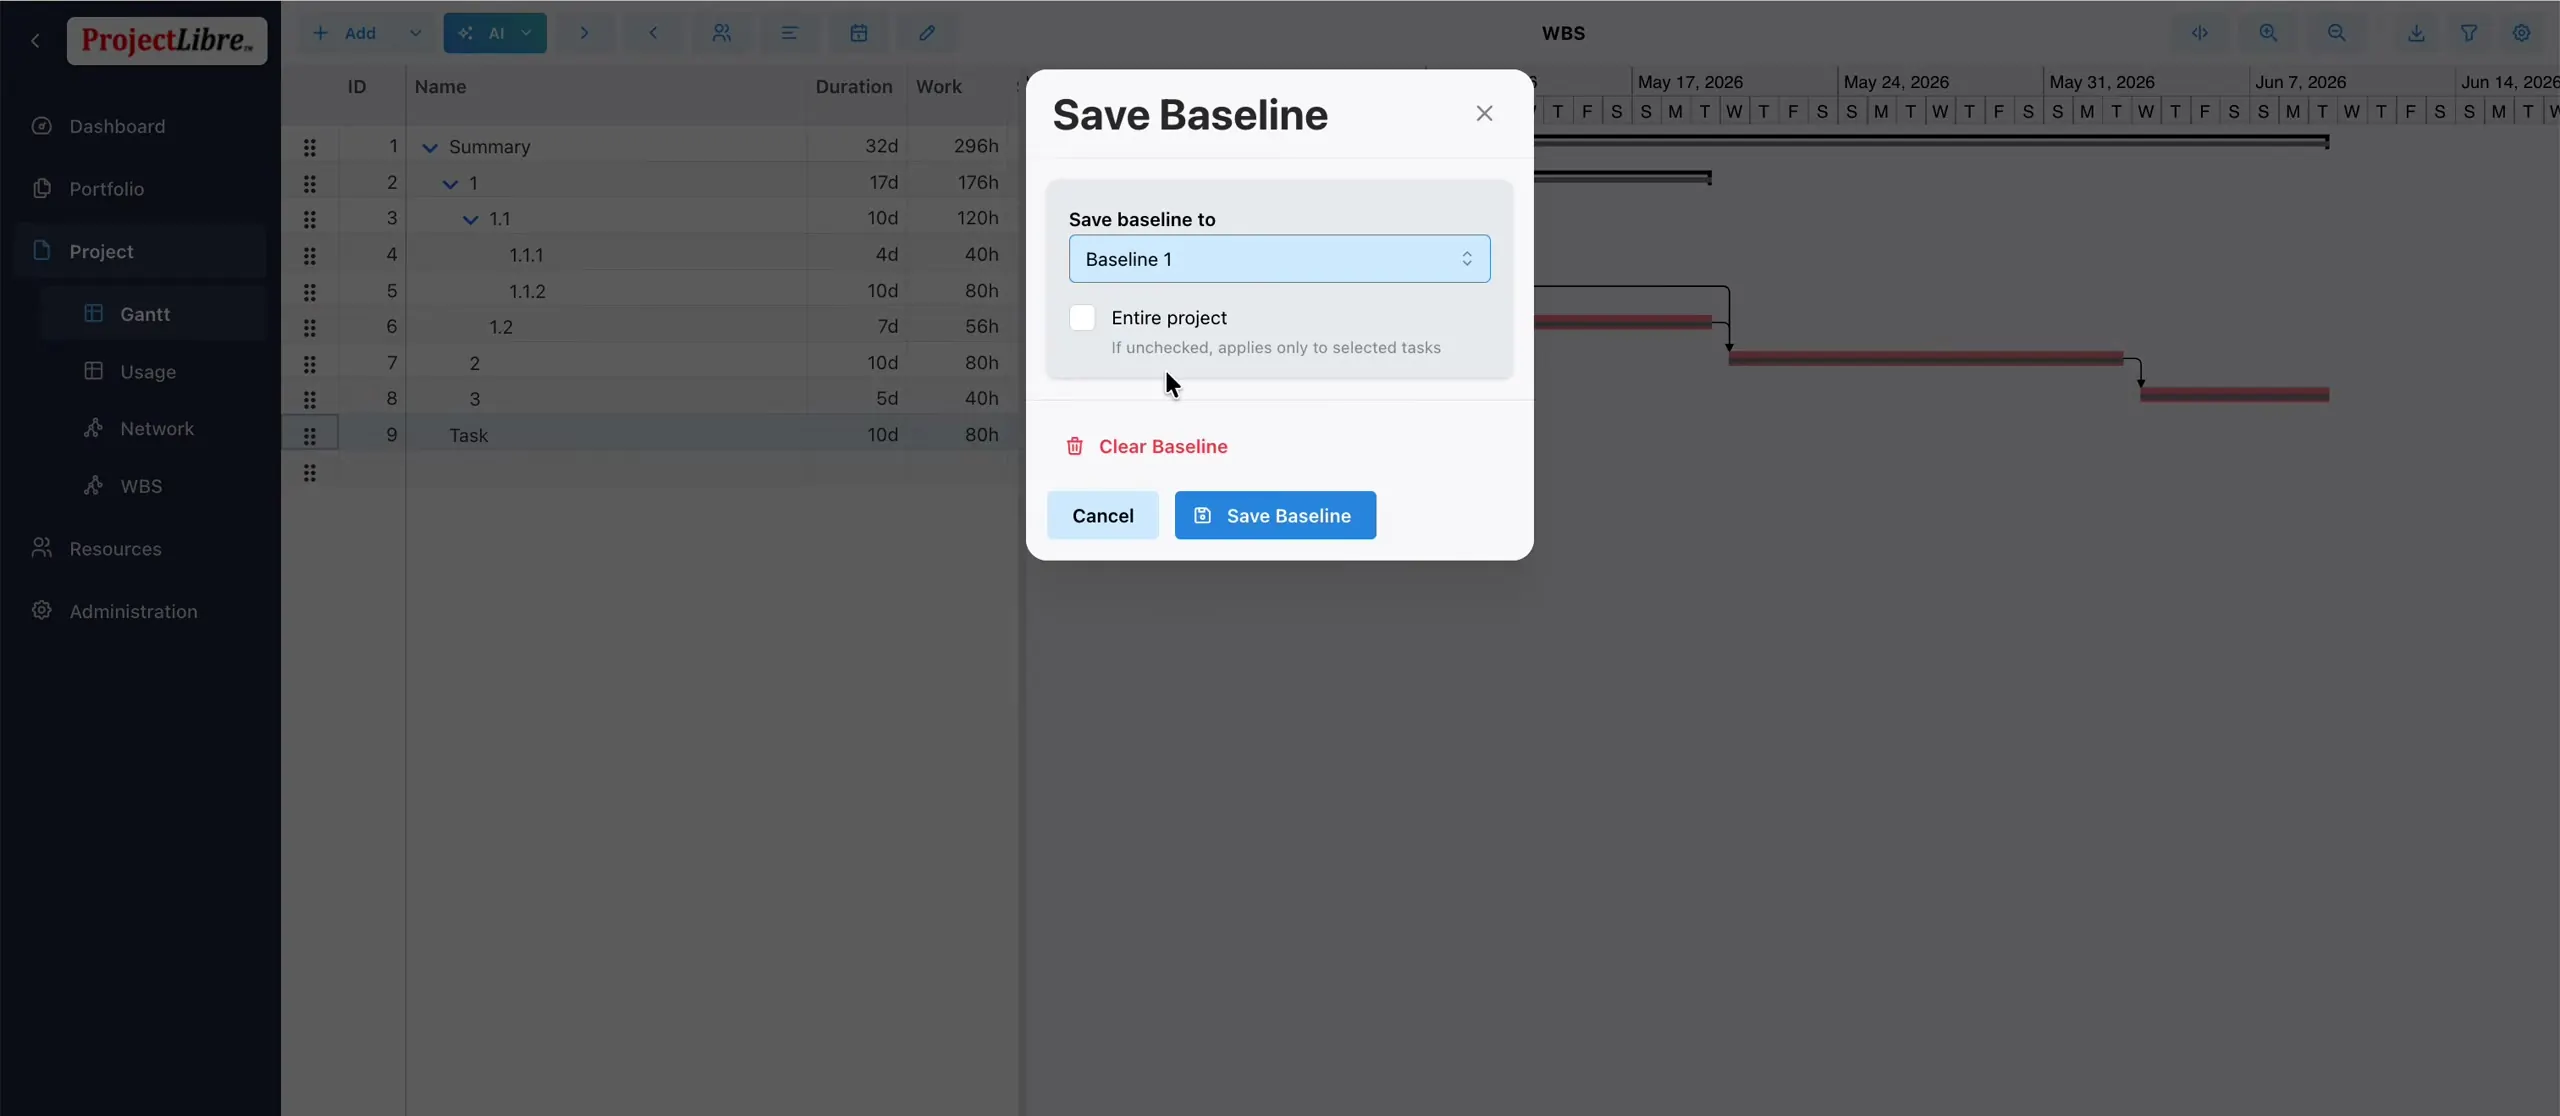Click the Clear Baseline link

tap(1147, 447)
